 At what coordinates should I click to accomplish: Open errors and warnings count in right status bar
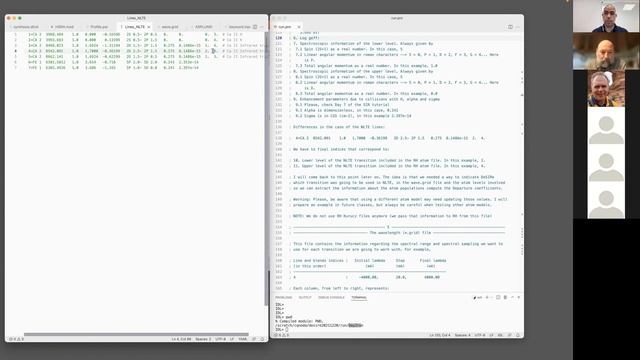(x=282, y=335)
